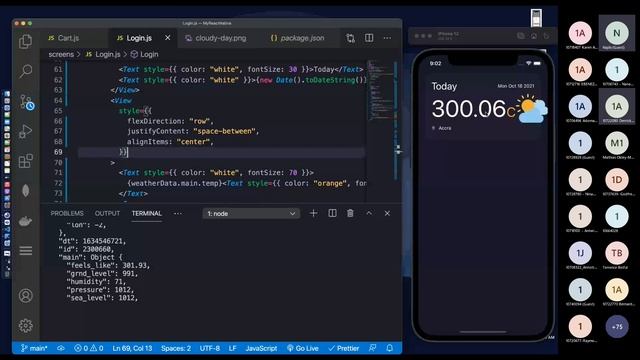640x360 pixels.
Task: Select the TERMINAL panel tab
Action: point(147,213)
